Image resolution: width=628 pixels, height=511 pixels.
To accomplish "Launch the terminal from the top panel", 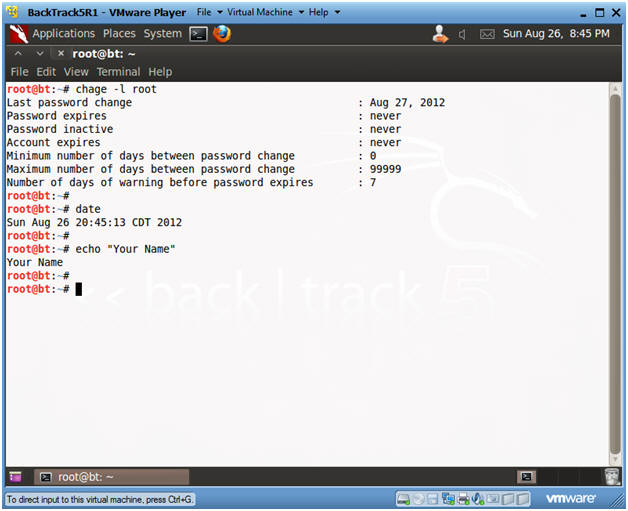I will pos(198,34).
